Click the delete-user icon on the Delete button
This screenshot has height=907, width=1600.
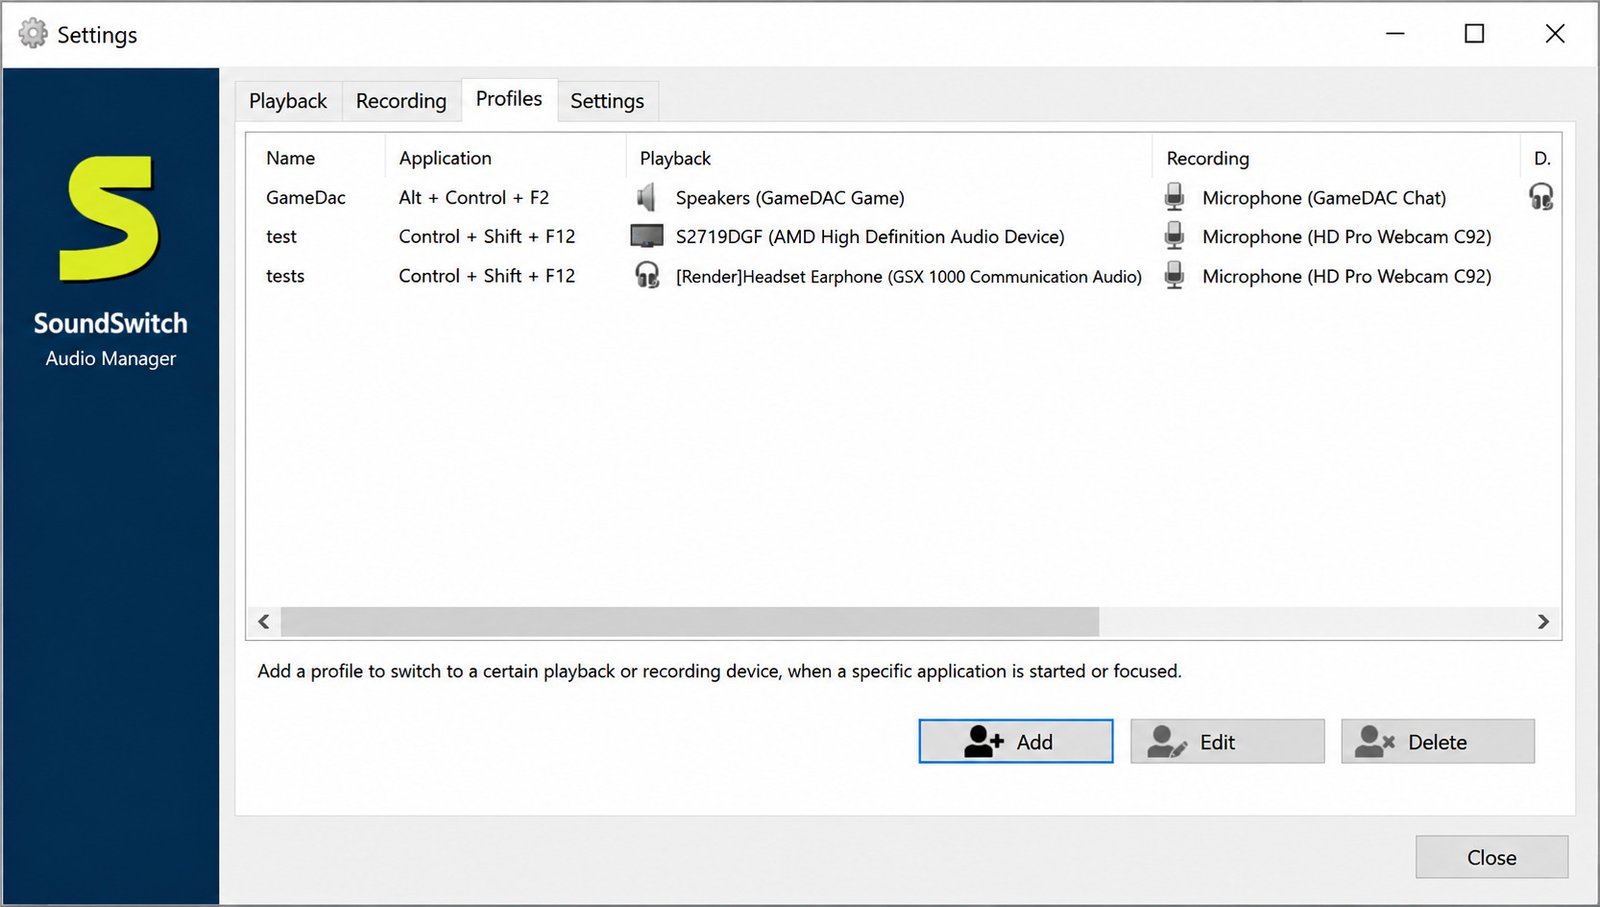[x=1375, y=741]
